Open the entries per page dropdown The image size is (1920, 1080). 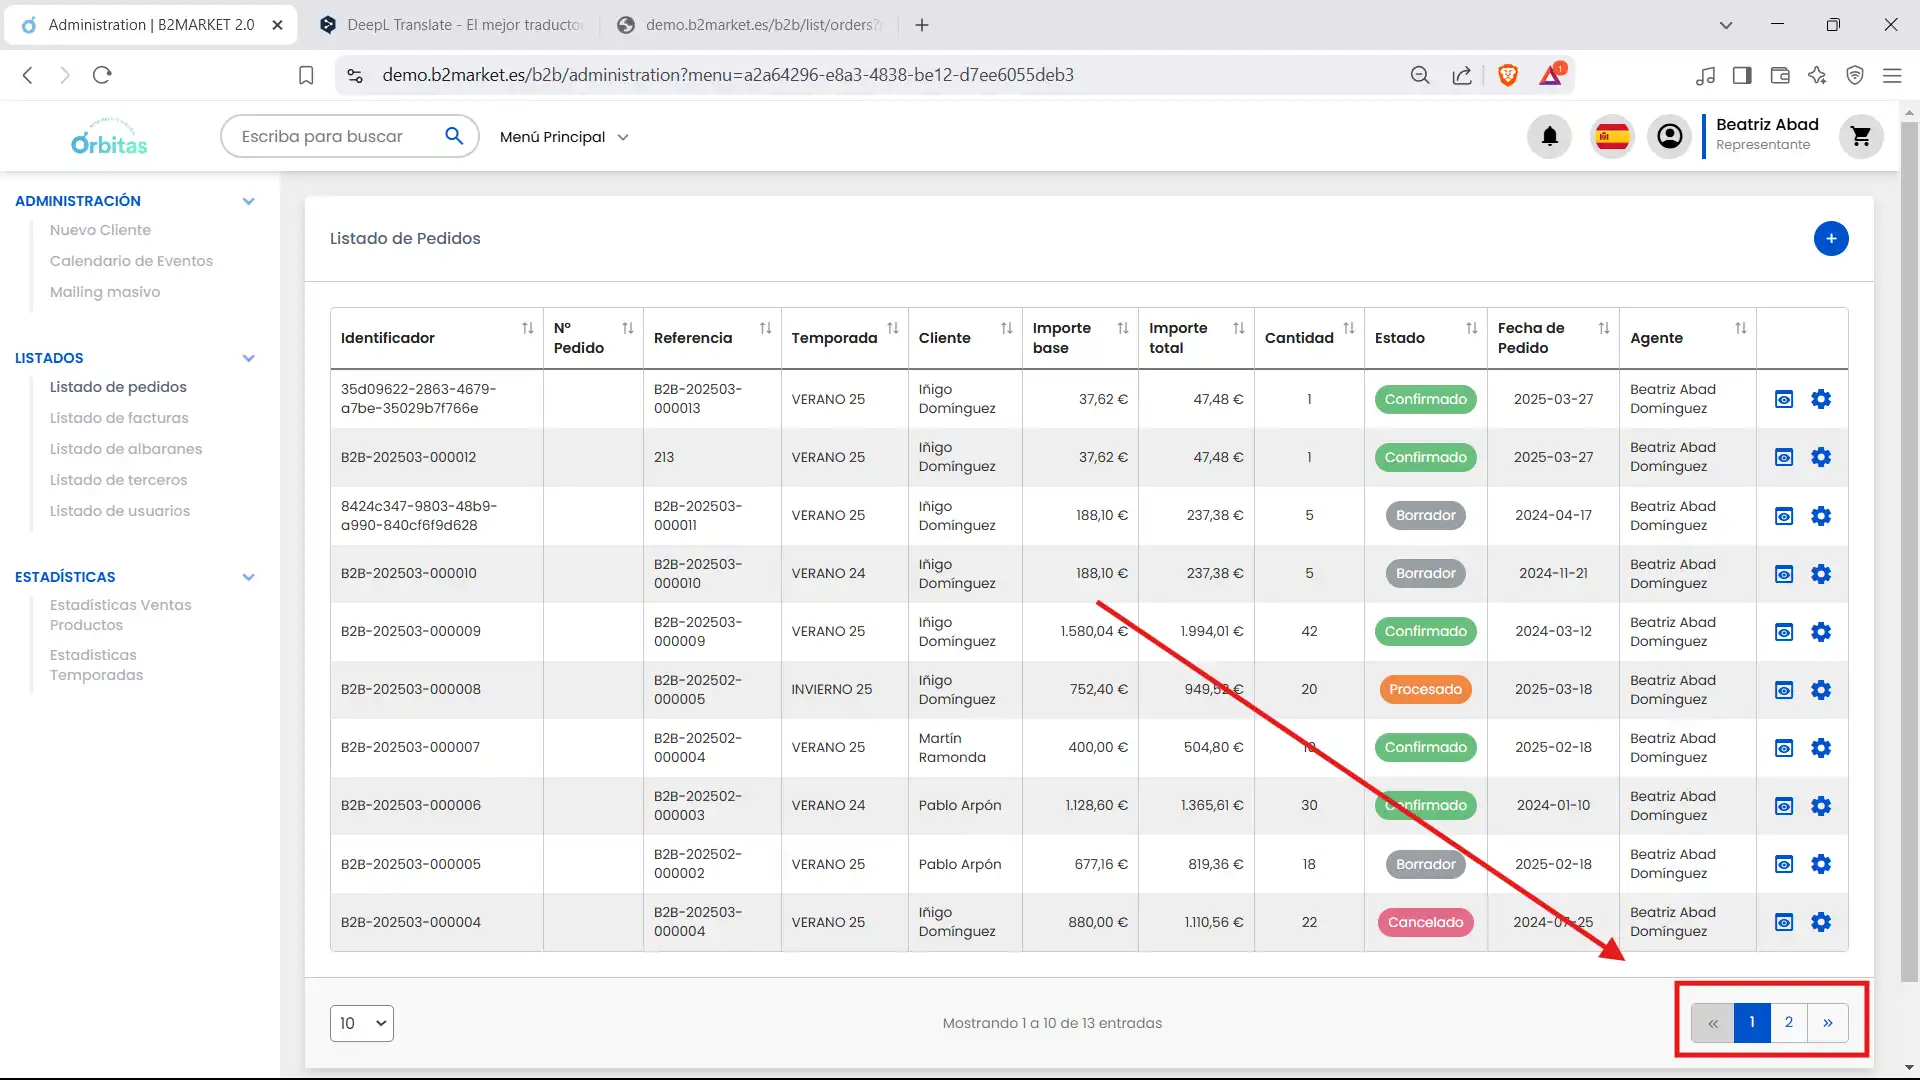coord(361,1023)
